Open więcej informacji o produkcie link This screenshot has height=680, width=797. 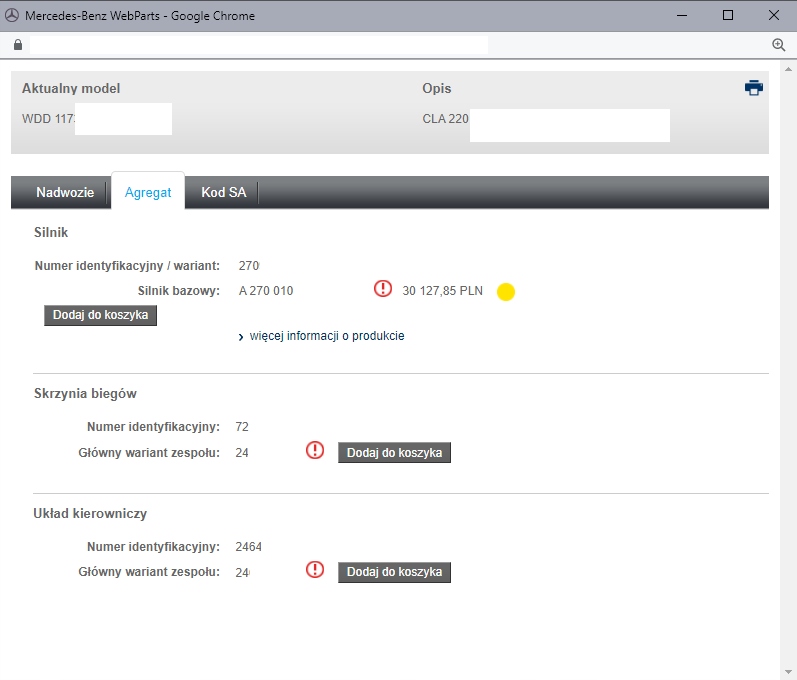pyautogui.click(x=327, y=336)
